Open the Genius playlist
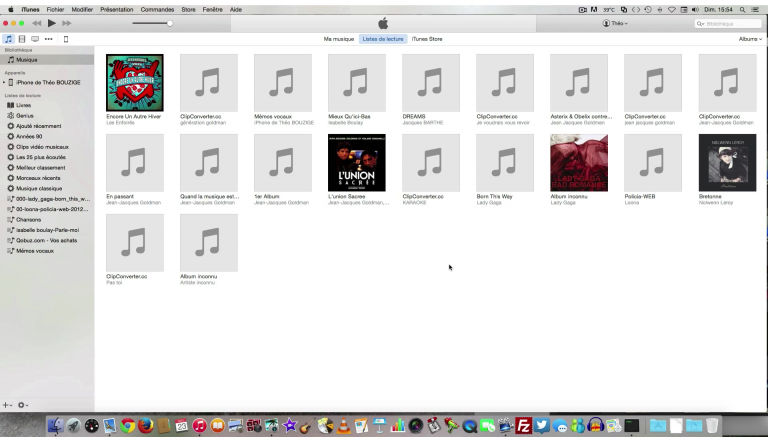The height and width of the screenshot is (437, 768). click(x=24, y=116)
